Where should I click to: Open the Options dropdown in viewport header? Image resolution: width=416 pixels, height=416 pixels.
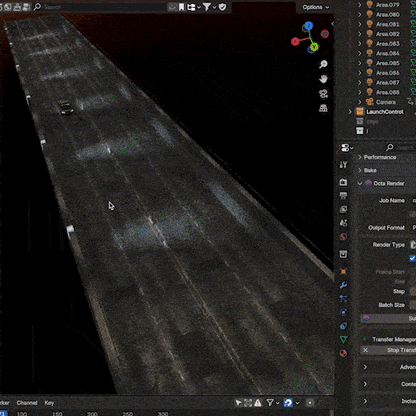pos(315,7)
